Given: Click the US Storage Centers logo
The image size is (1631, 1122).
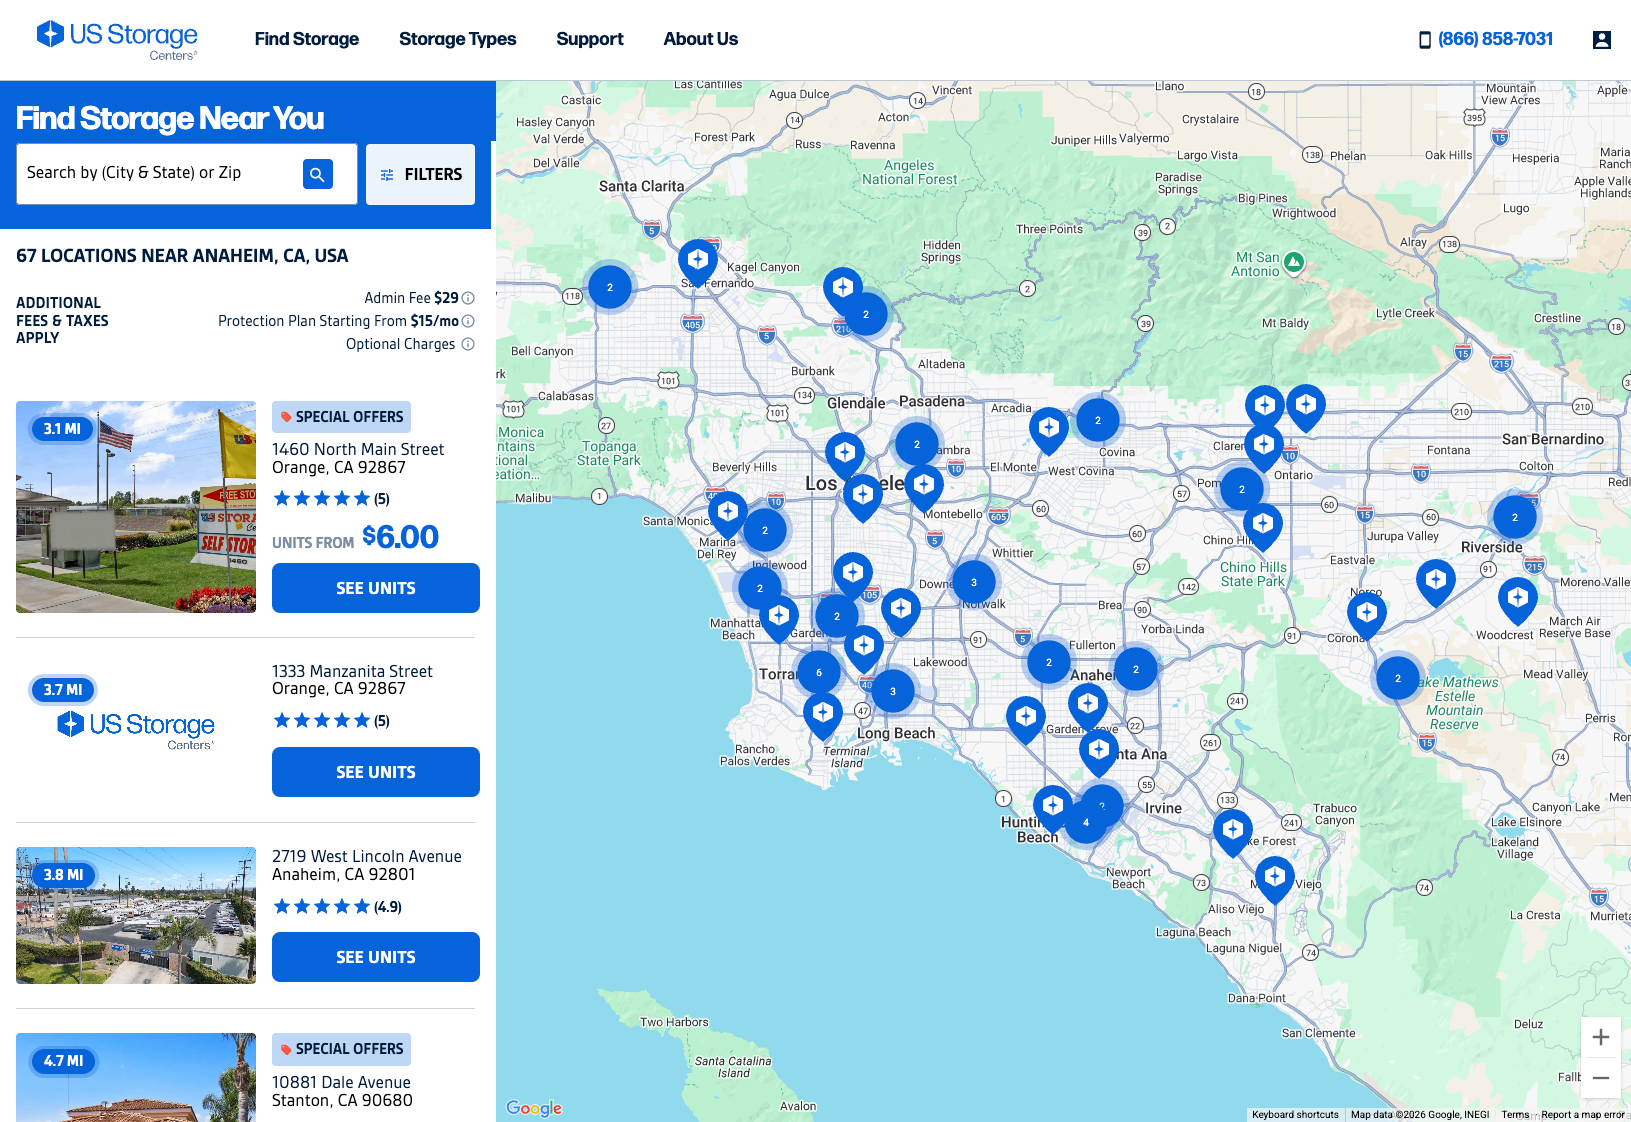Looking at the screenshot, I should [116, 39].
